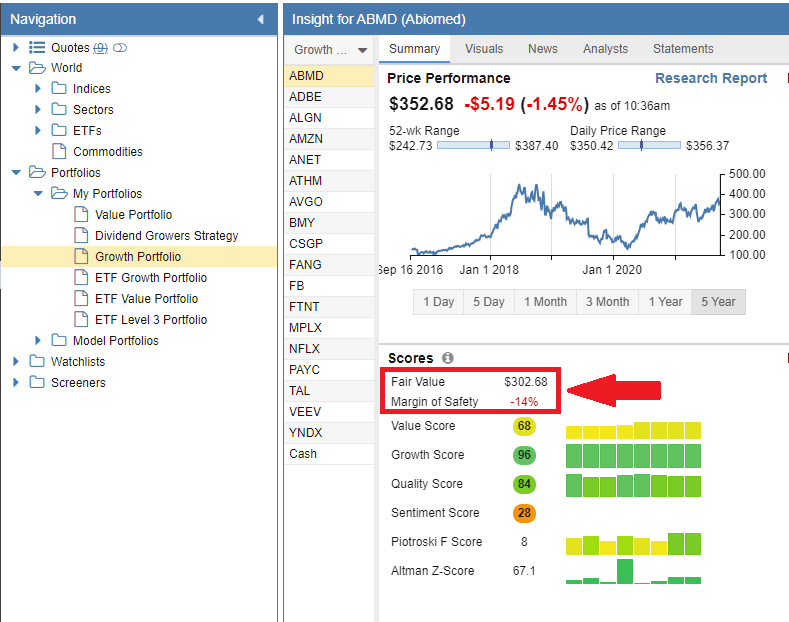Click the Sectors folder icon
Viewport: 789px width, 622px height.
coord(59,109)
